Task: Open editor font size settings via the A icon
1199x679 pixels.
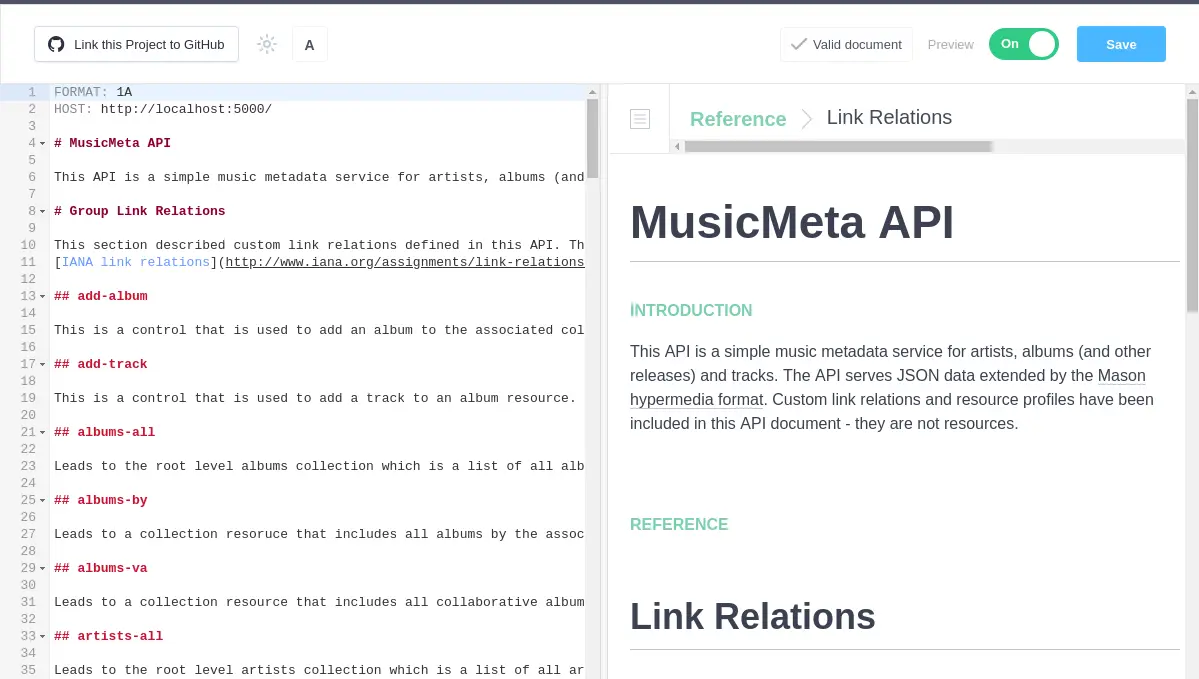Action: click(x=309, y=44)
